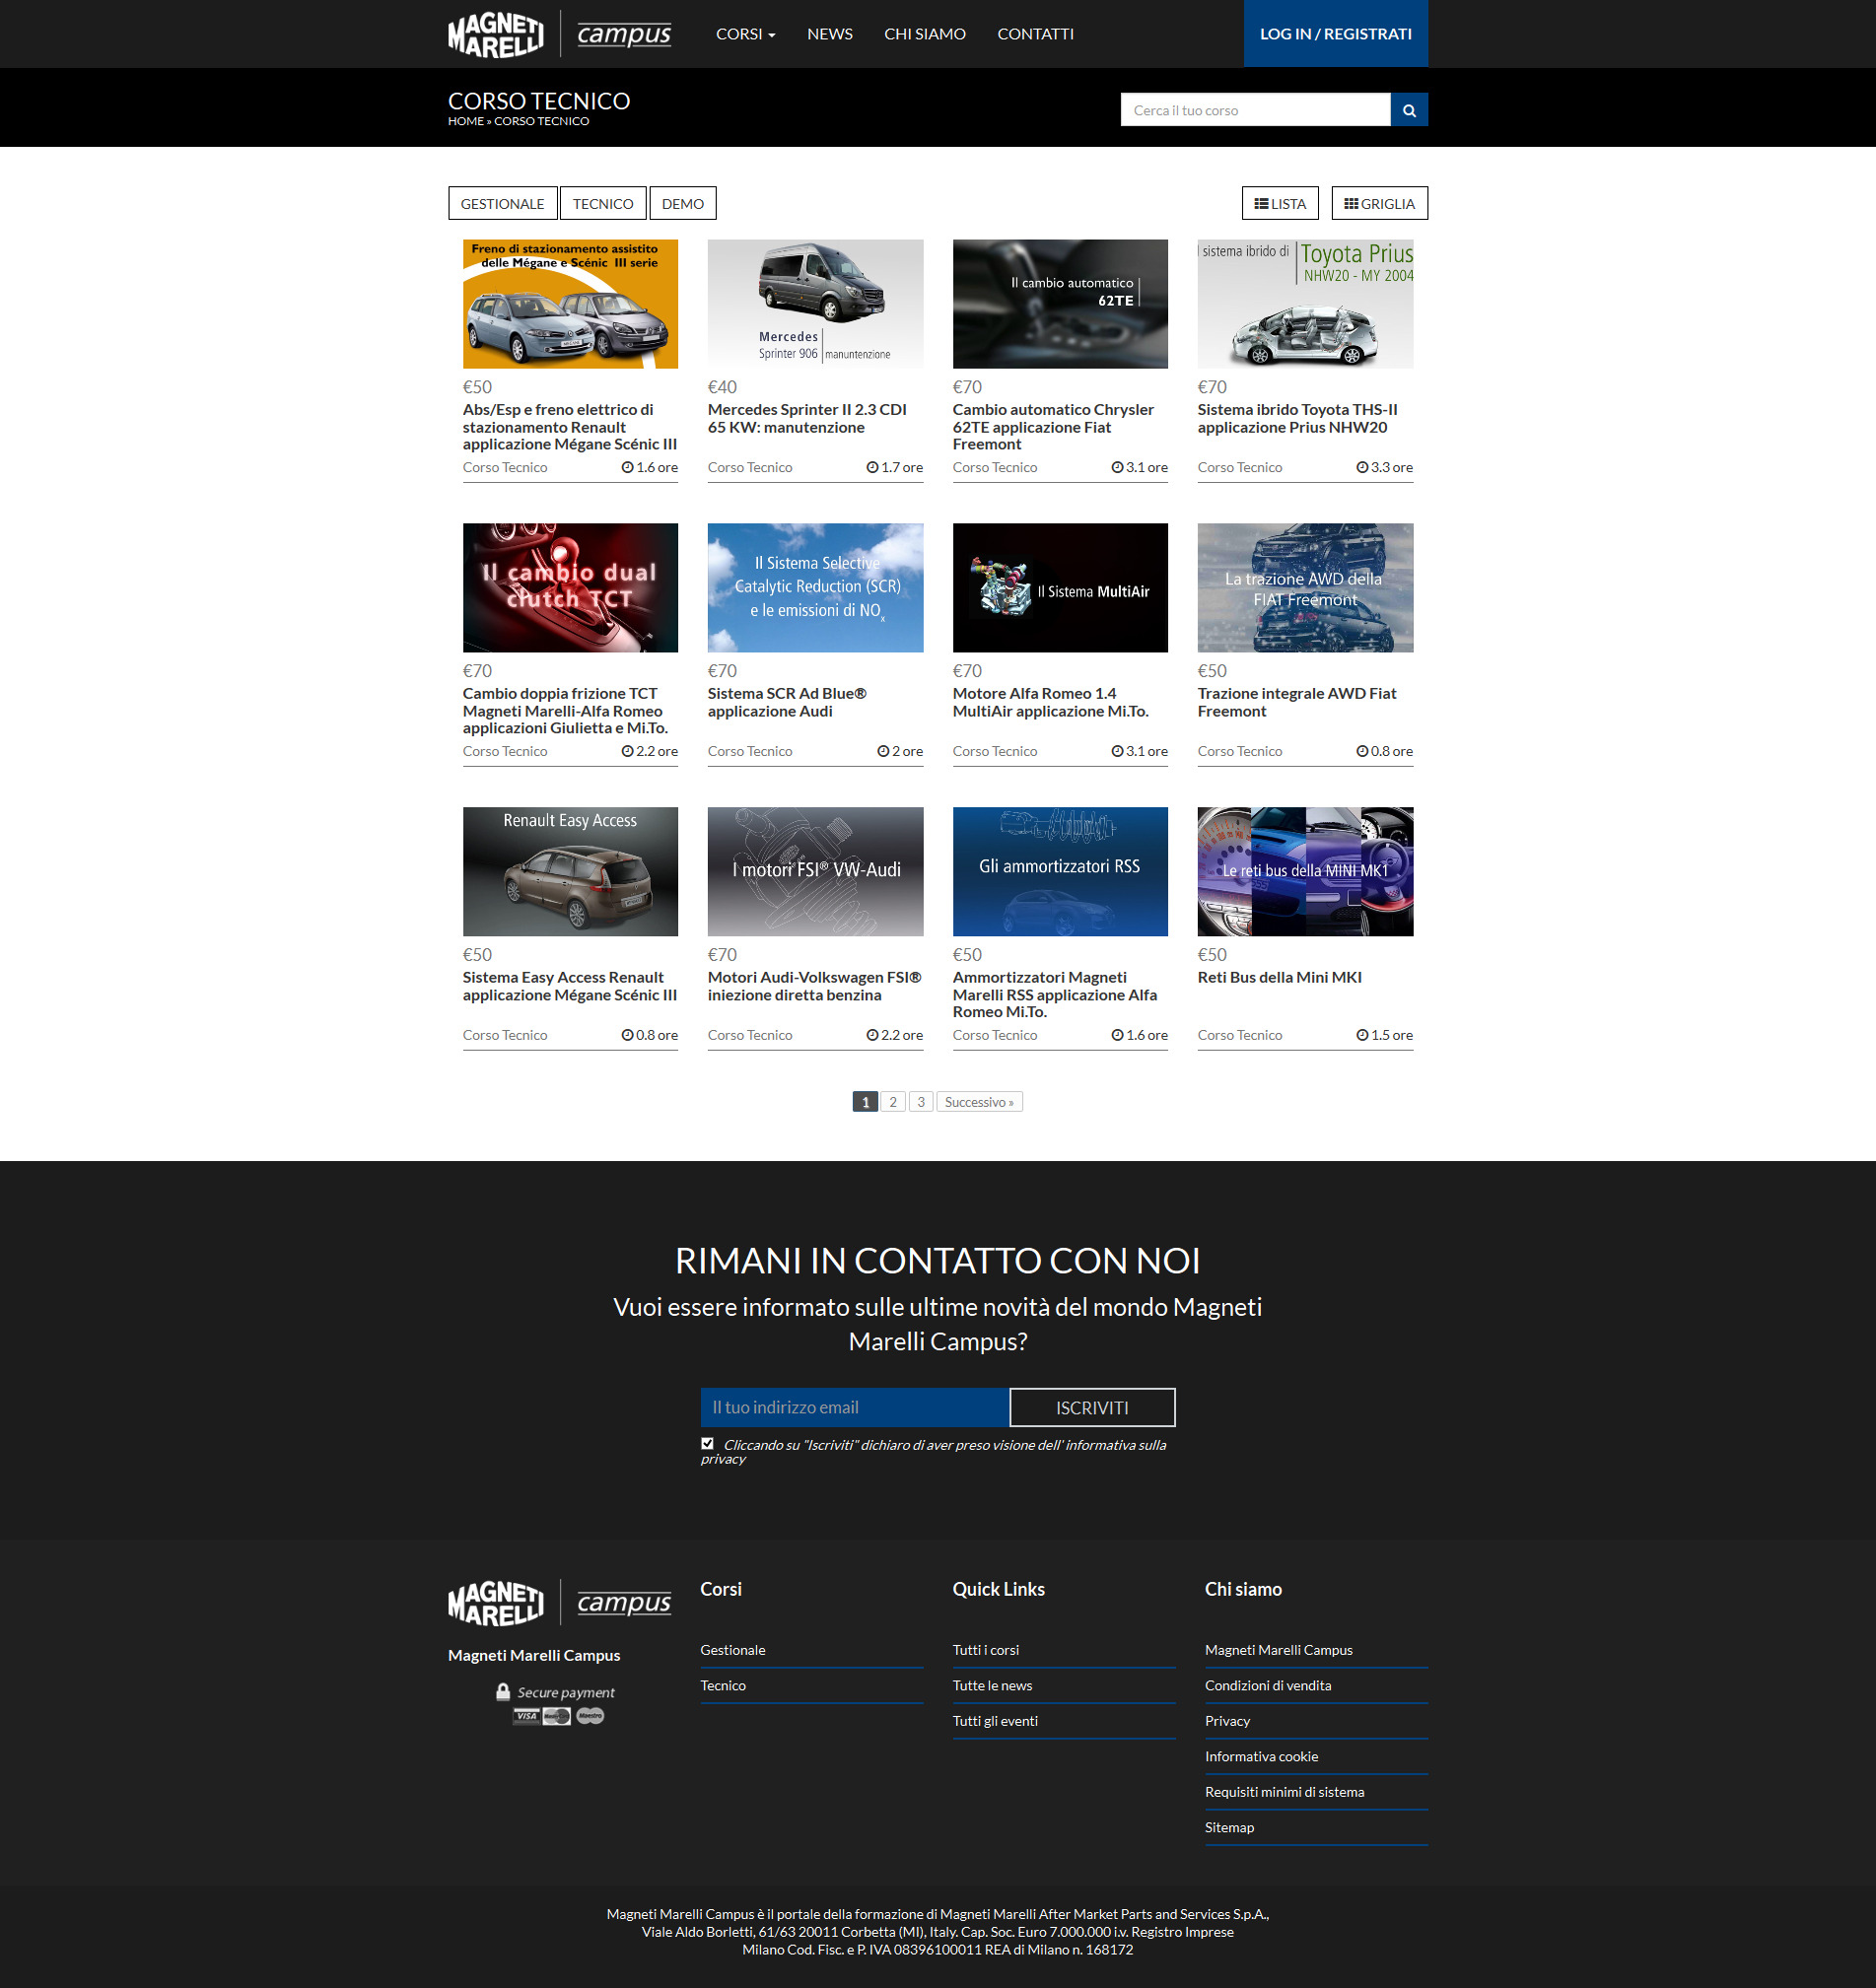
Task: Select the DEMO filter tab
Action: (683, 203)
